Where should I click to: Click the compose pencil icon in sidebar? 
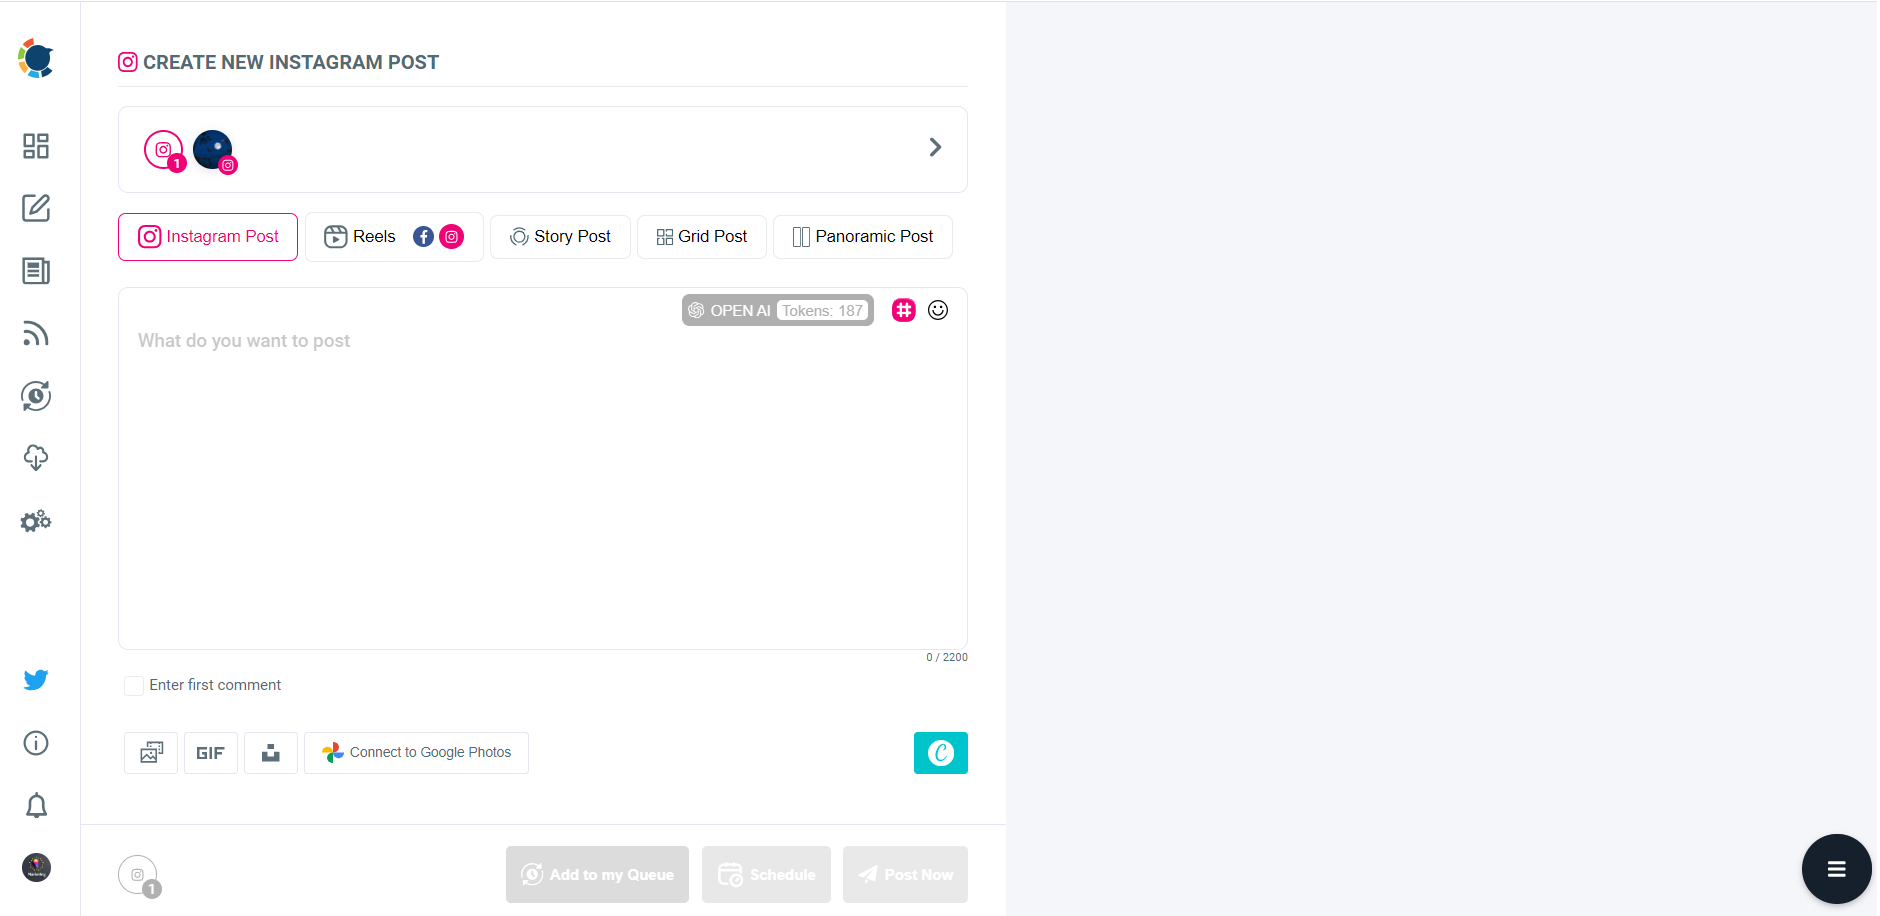(x=36, y=208)
